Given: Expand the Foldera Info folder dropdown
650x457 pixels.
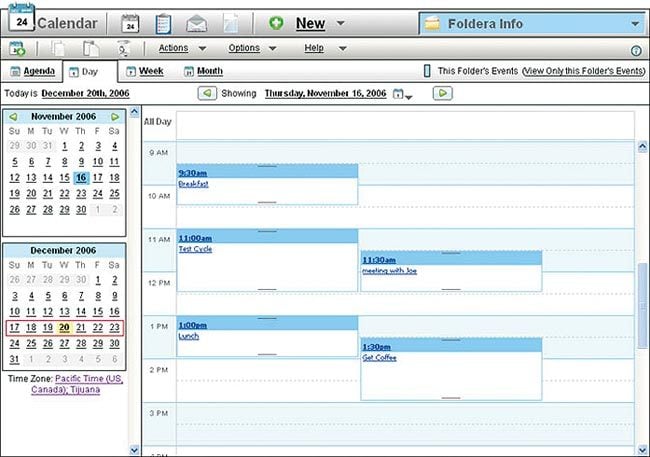Looking at the screenshot, I should coord(636,23).
